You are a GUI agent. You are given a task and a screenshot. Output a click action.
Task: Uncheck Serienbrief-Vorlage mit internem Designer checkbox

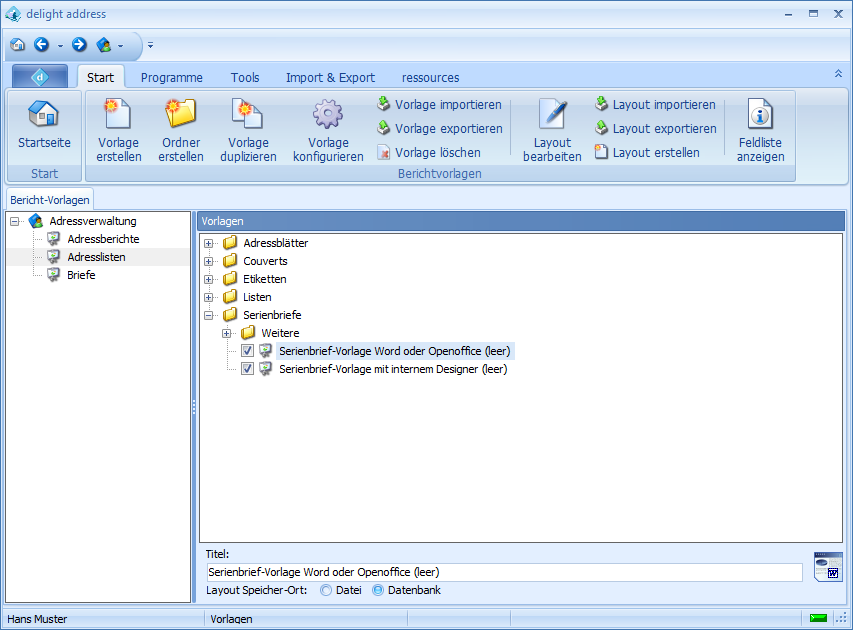[x=248, y=369]
